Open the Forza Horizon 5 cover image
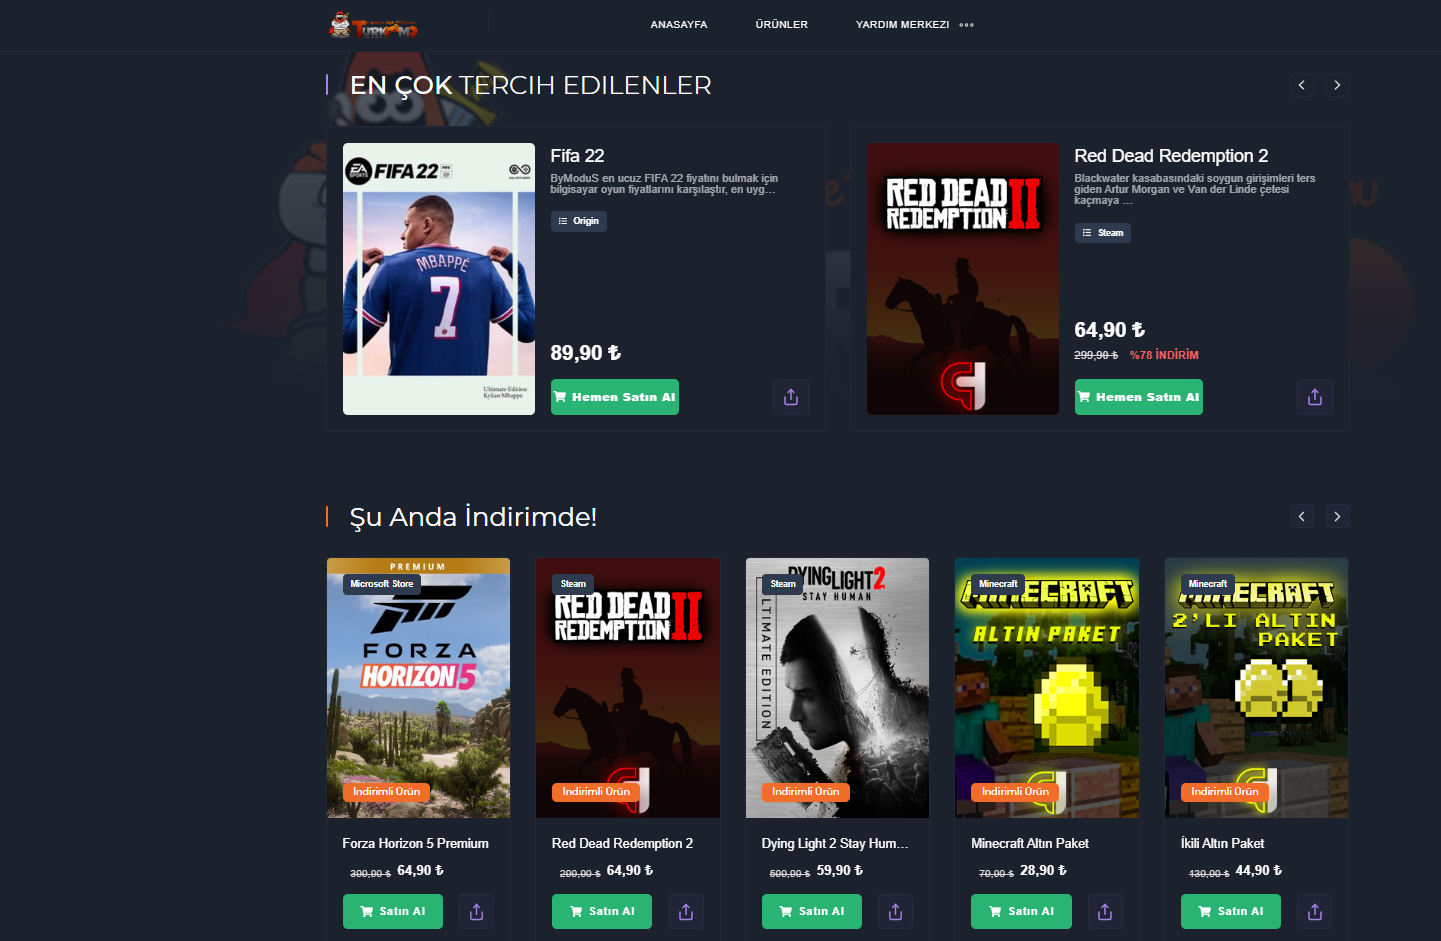This screenshot has height=941, width=1441. [x=418, y=688]
